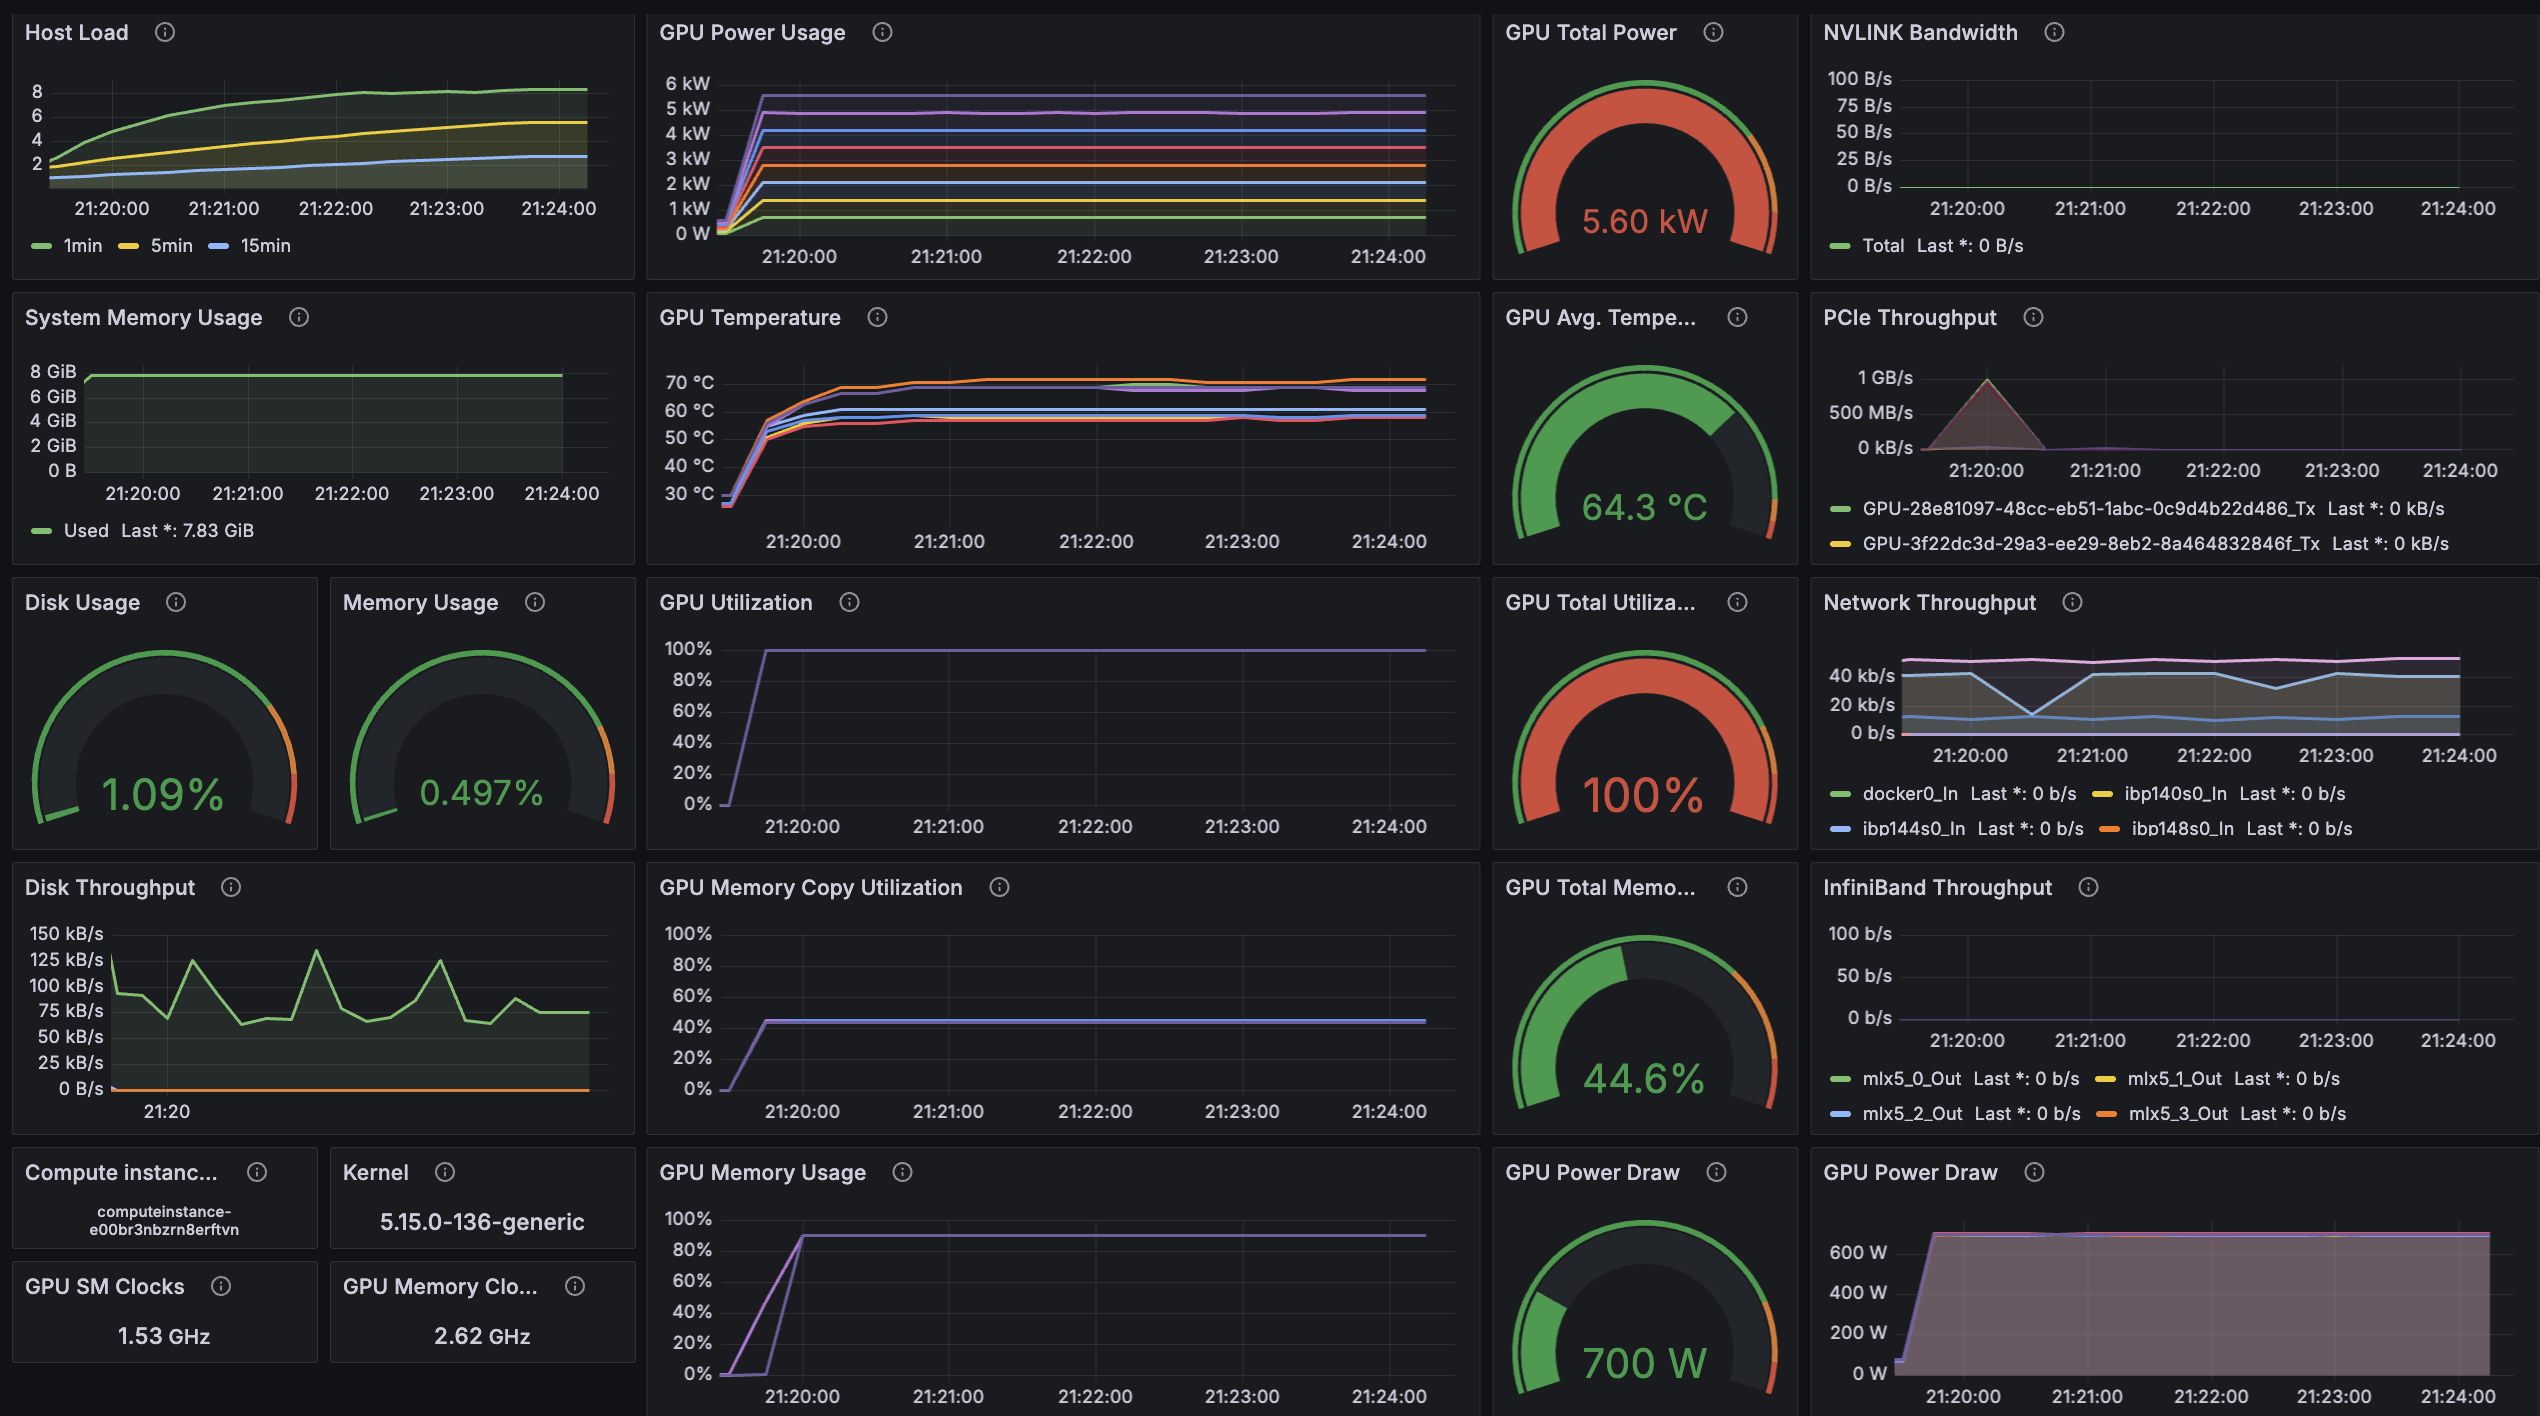The height and width of the screenshot is (1416, 2540).
Task: Click the info icon on GPU Total Memo... panel
Action: click(x=1737, y=887)
